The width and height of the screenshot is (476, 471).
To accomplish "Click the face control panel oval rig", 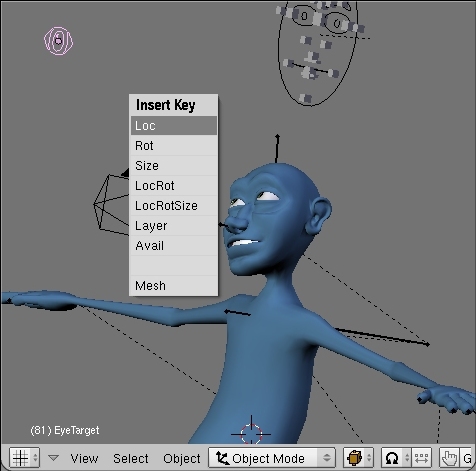I will tap(317, 53).
